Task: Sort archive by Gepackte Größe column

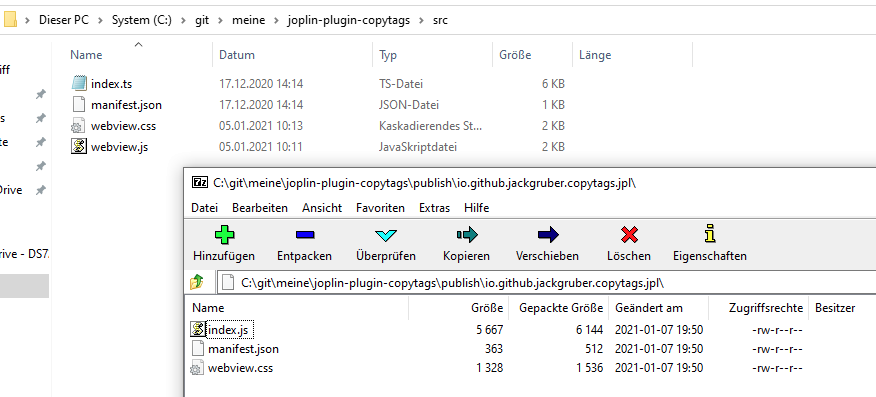Action: pyautogui.click(x=561, y=308)
